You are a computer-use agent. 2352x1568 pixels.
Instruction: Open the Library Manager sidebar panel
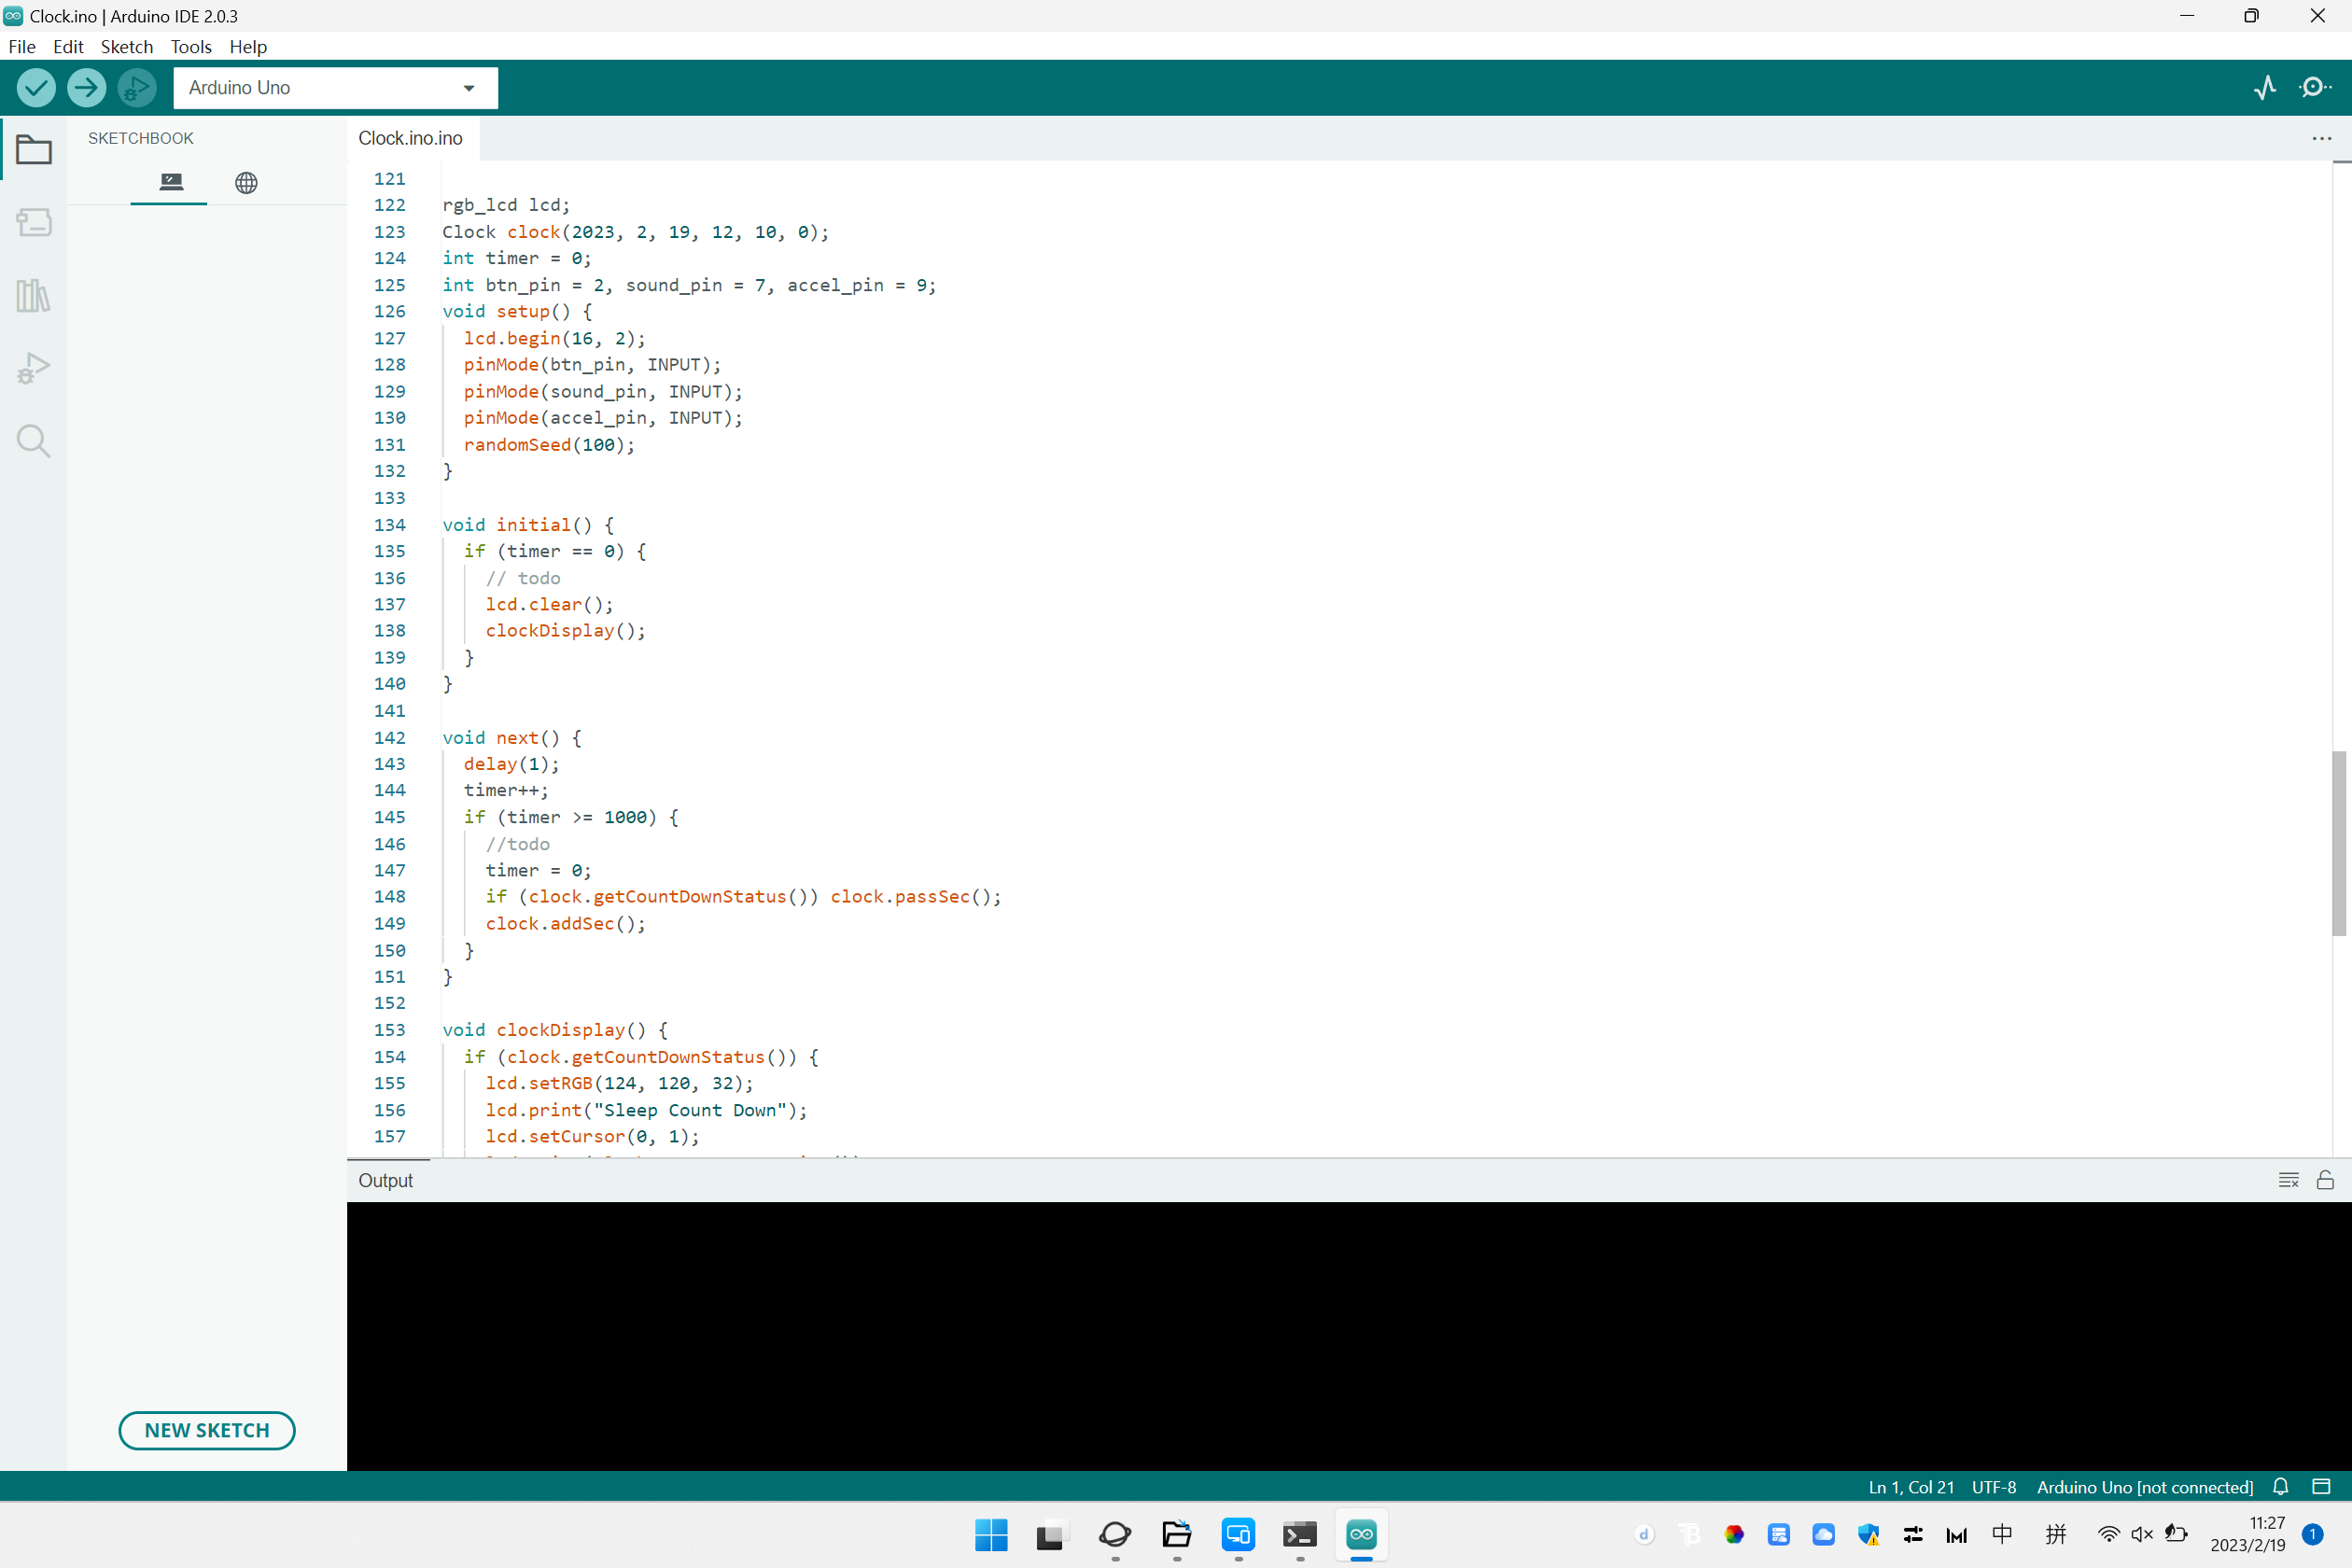(34, 295)
